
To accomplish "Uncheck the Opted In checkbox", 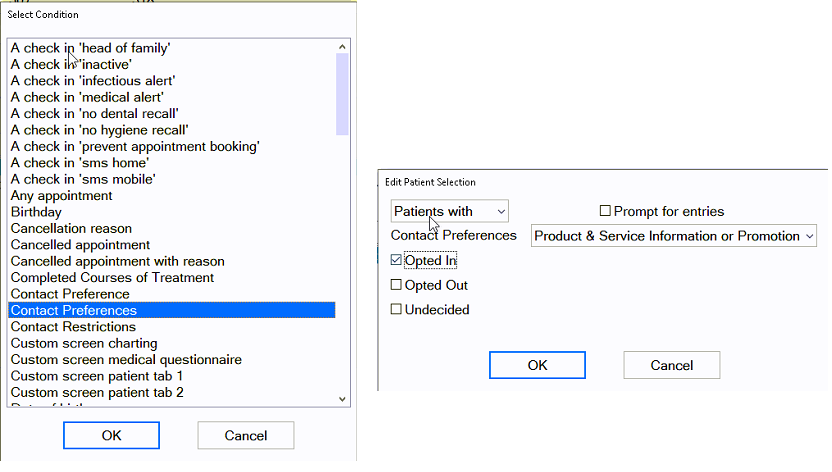I will 396,260.
